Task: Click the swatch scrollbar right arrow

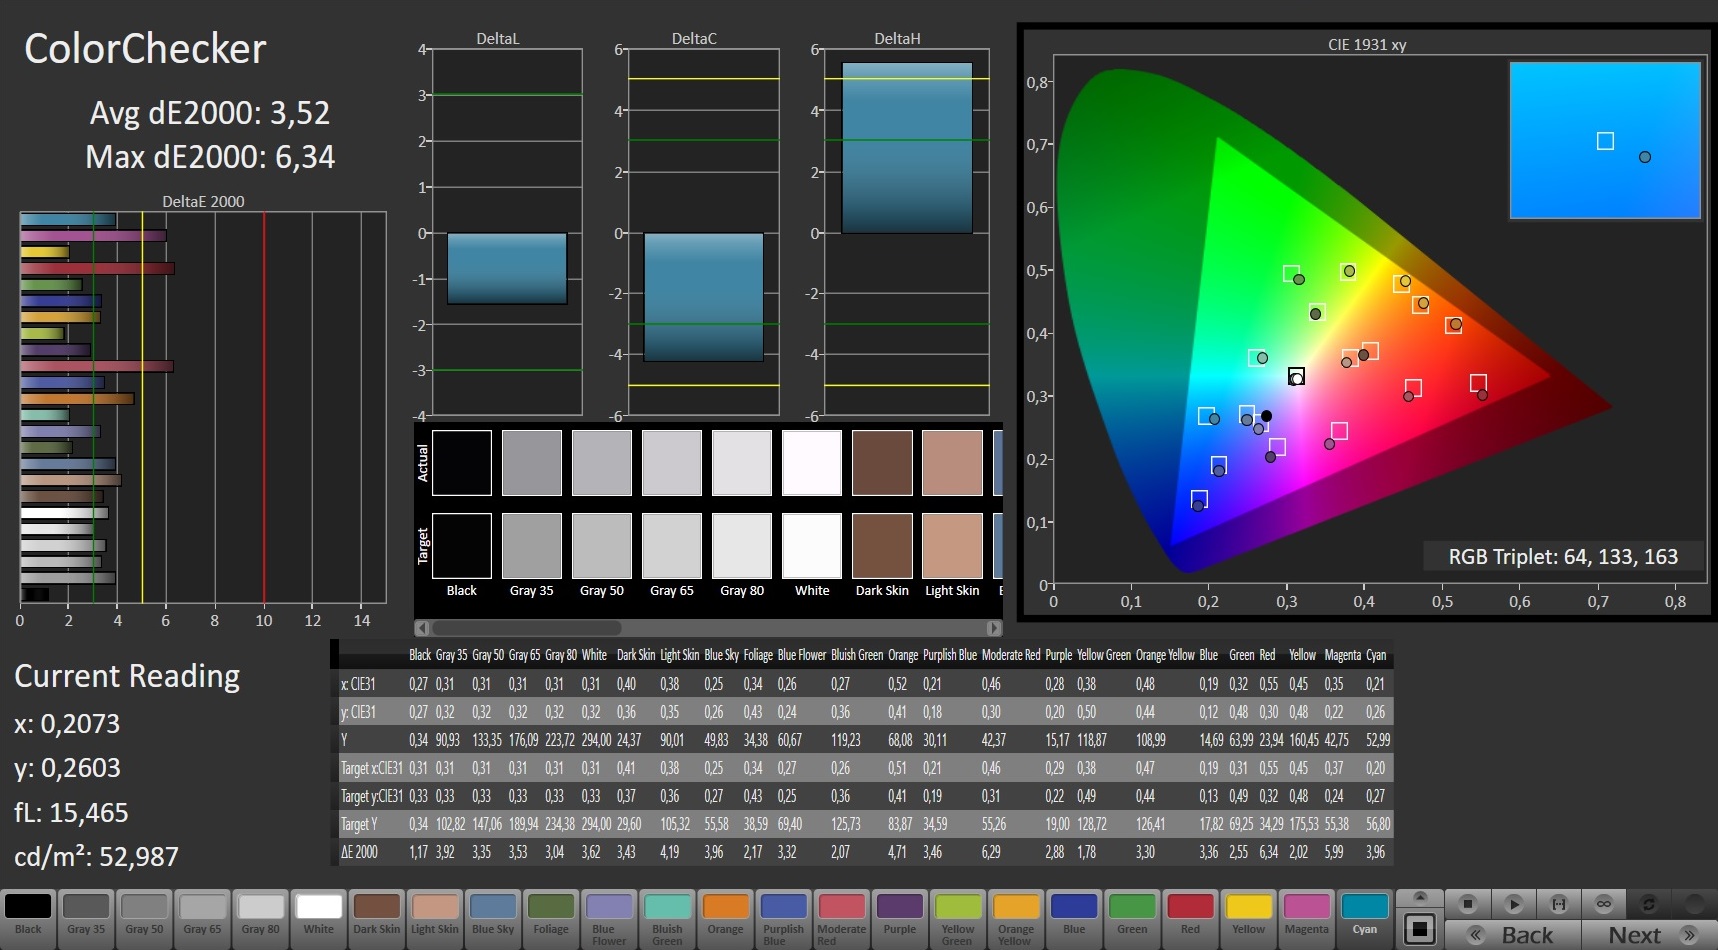Action: coord(993,628)
